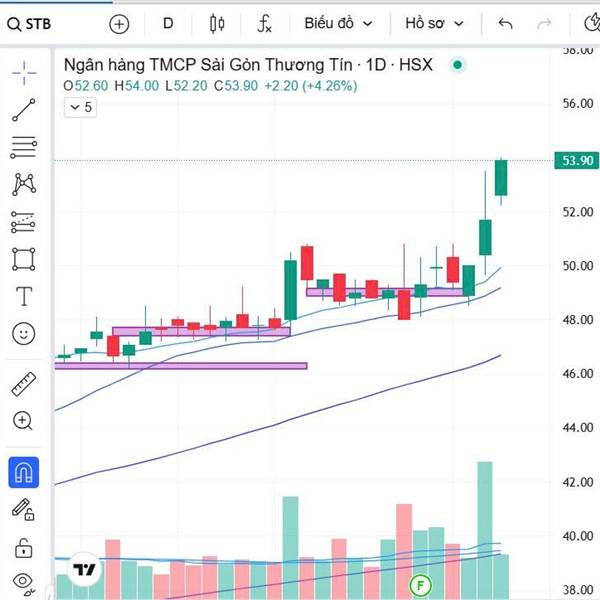Select the ruler measure tool
This screenshot has height=600, width=600.
click(x=24, y=384)
